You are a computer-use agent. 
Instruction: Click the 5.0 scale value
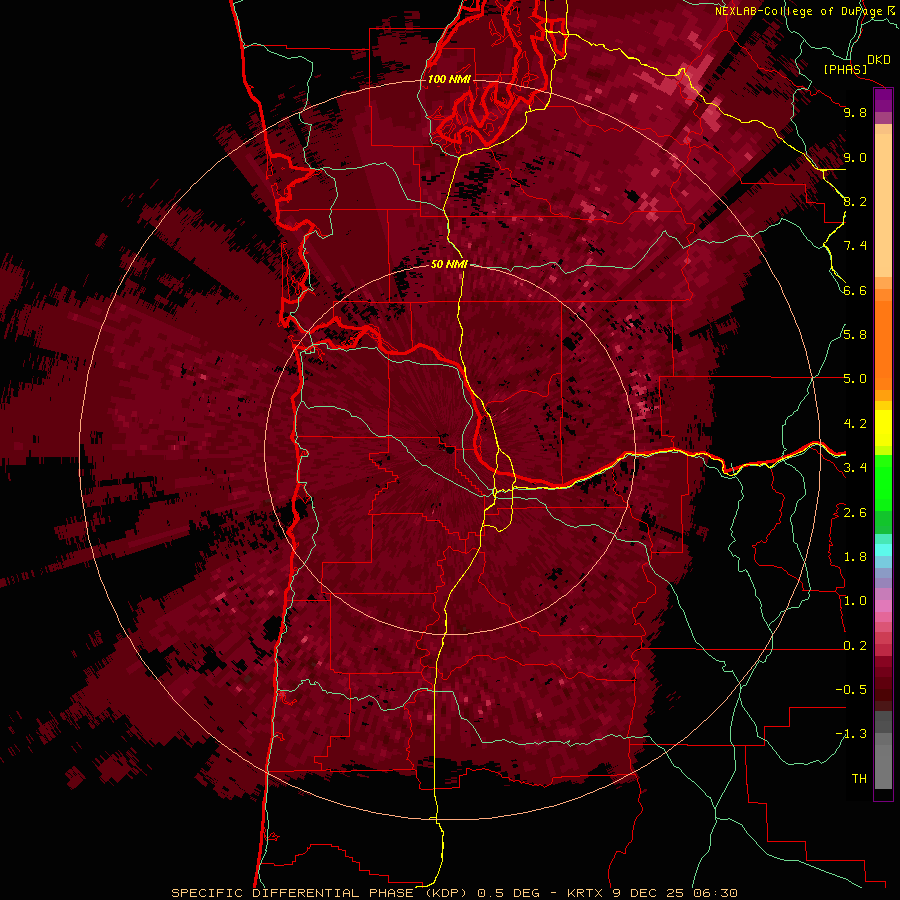pos(855,379)
